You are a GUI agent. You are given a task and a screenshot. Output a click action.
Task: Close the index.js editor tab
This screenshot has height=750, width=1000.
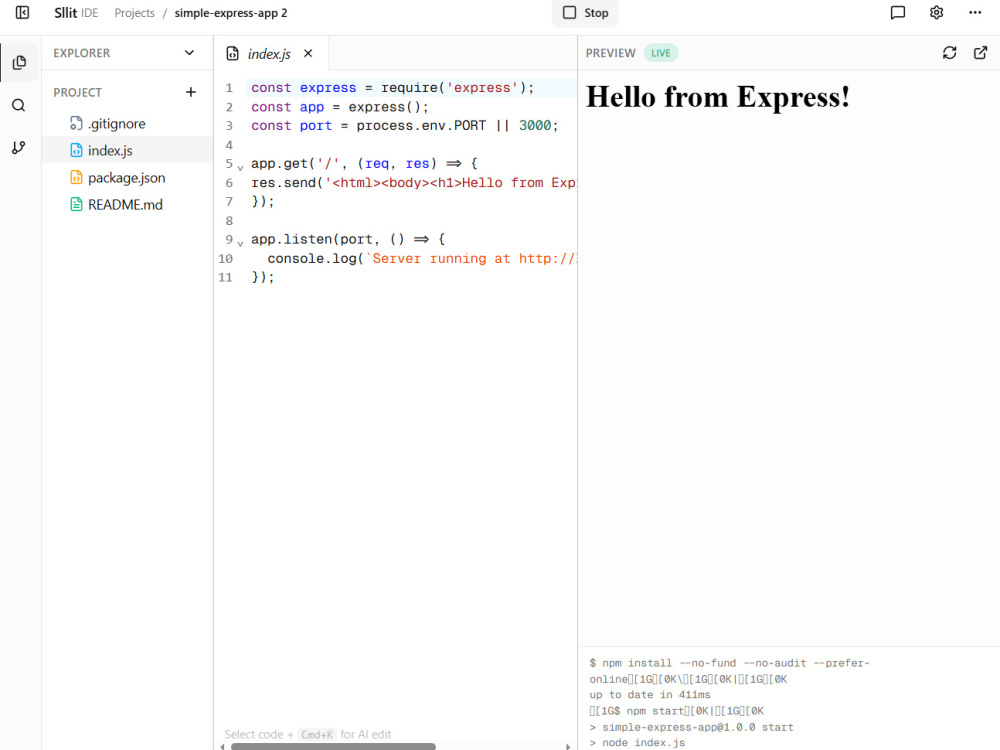(x=308, y=54)
